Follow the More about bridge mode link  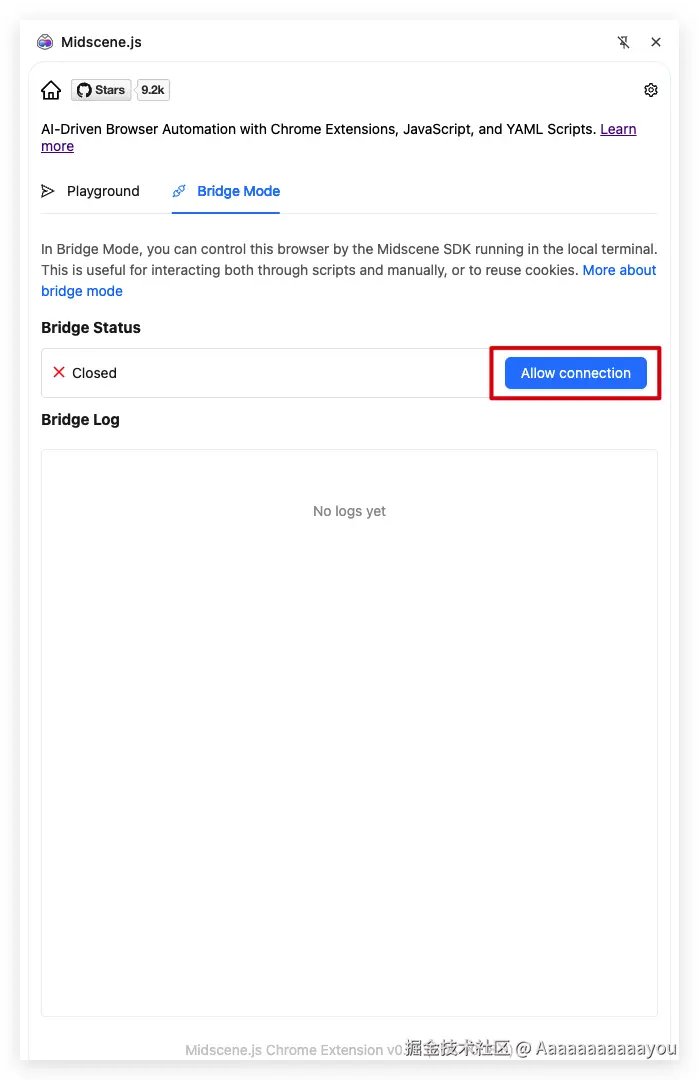(619, 270)
